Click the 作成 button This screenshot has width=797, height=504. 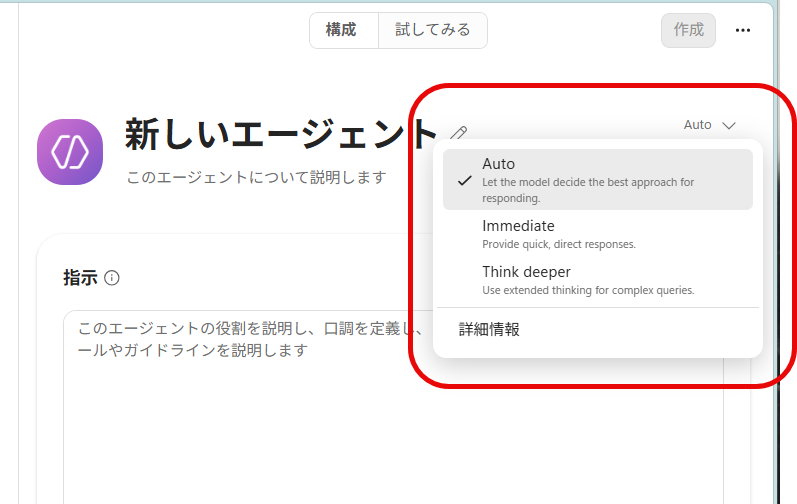[688, 30]
